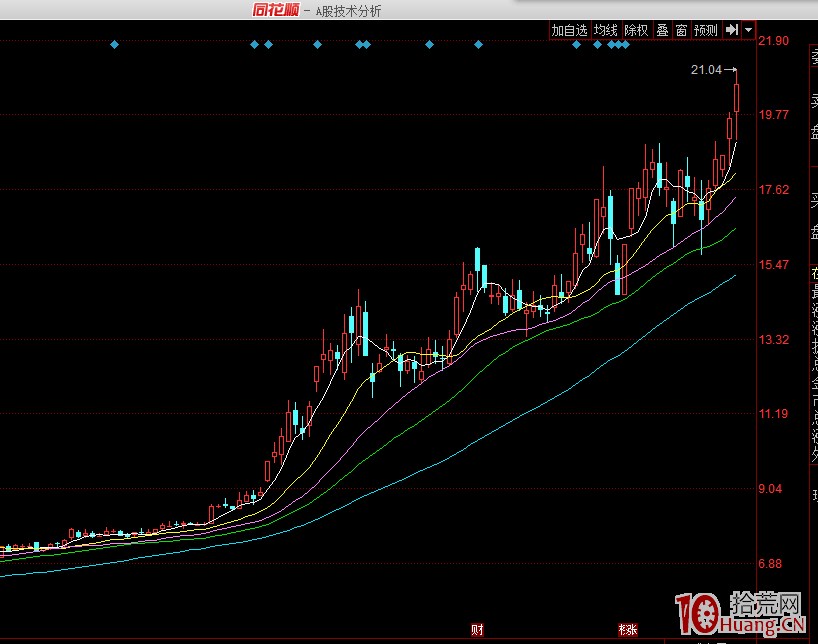The height and width of the screenshot is (644, 818).
Task: Click the 15.47 price axis label
Action: click(x=774, y=265)
